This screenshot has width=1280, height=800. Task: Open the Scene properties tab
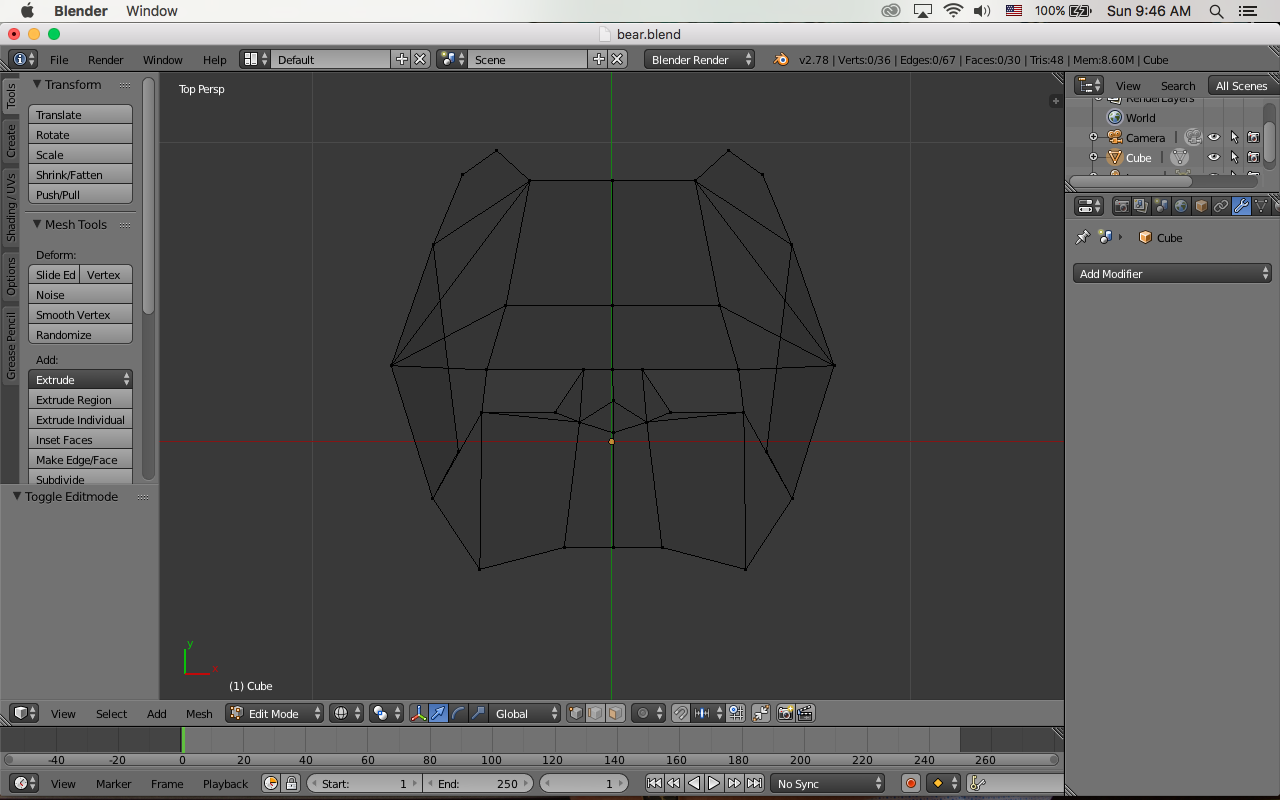[1161, 206]
